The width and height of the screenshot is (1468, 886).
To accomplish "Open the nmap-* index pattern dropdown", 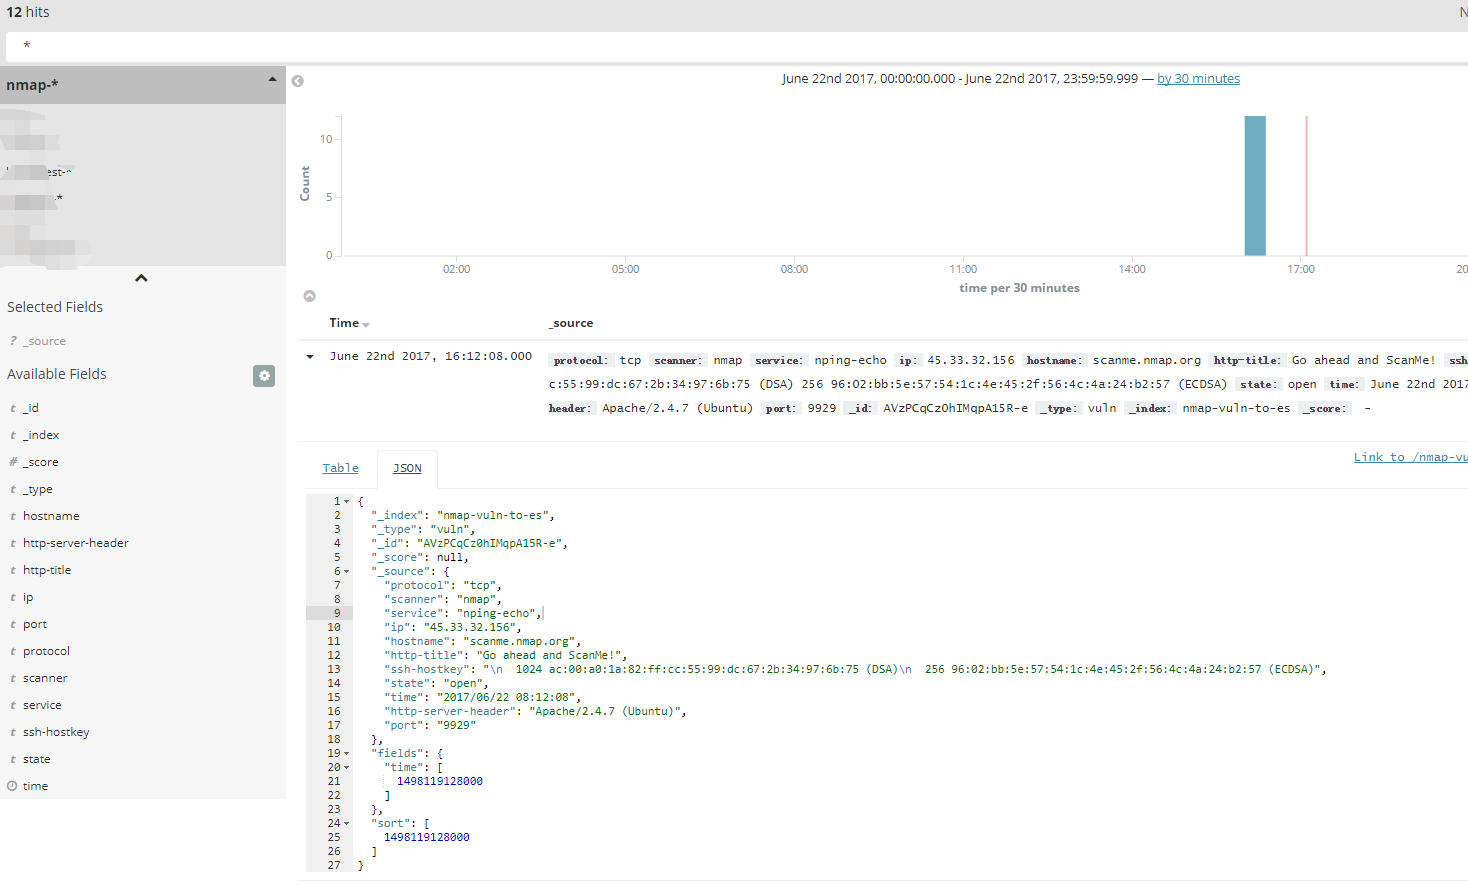I will tap(143, 85).
